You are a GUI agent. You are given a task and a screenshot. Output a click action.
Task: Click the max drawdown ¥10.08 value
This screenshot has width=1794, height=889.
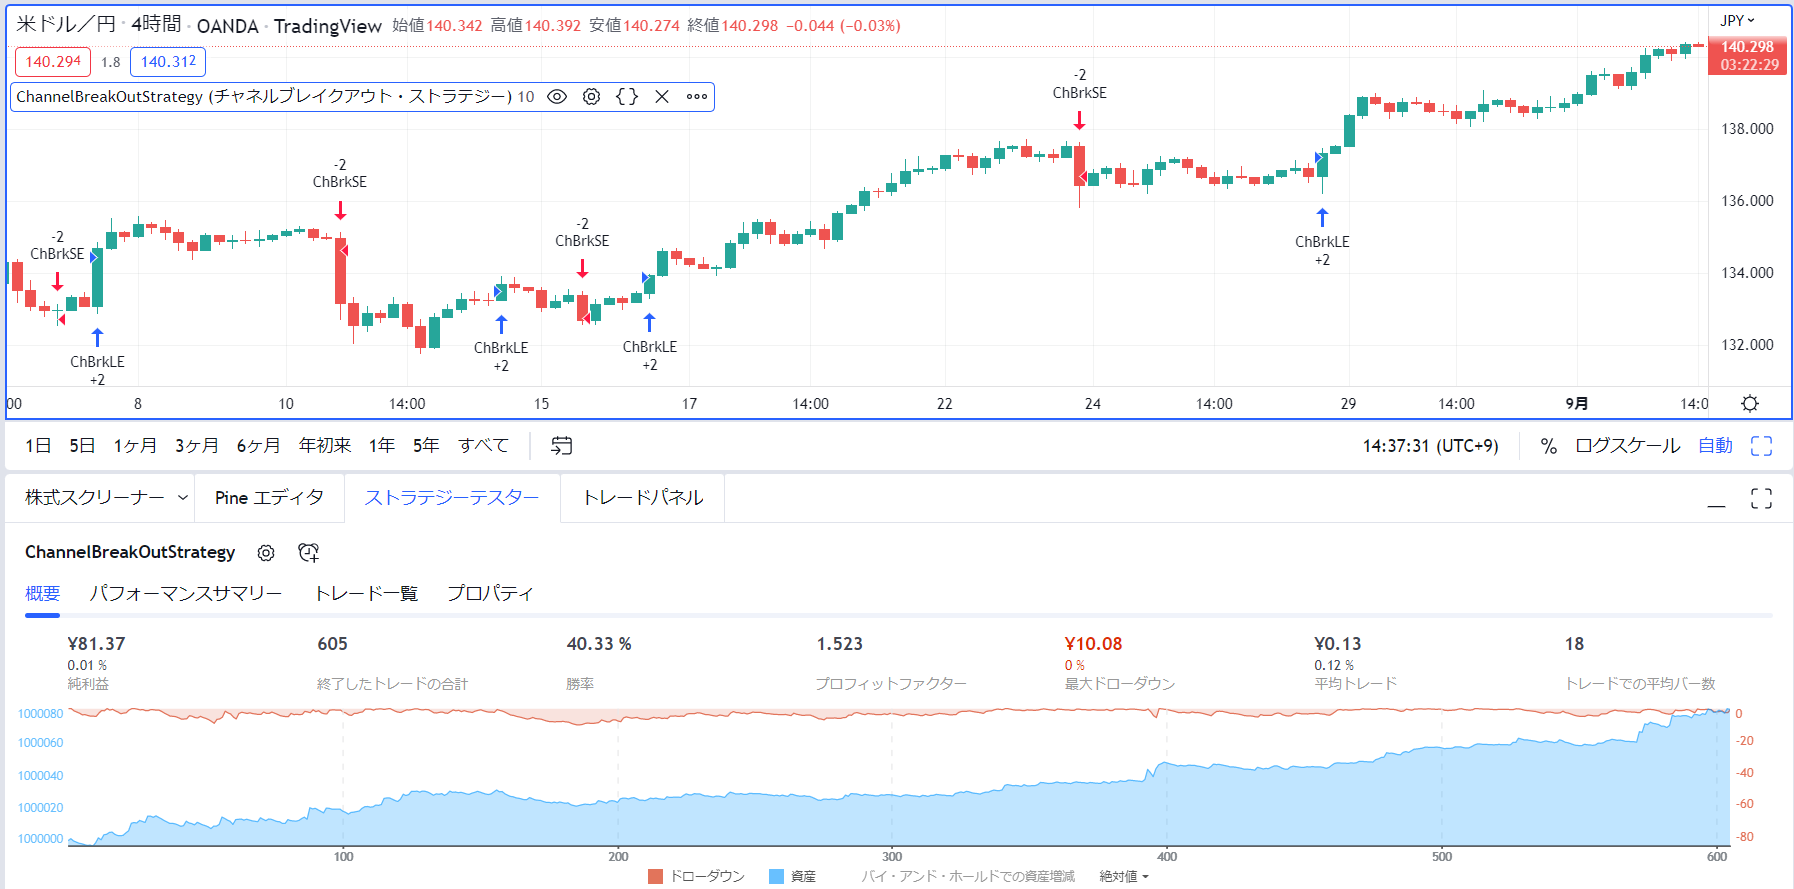(x=1094, y=644)
